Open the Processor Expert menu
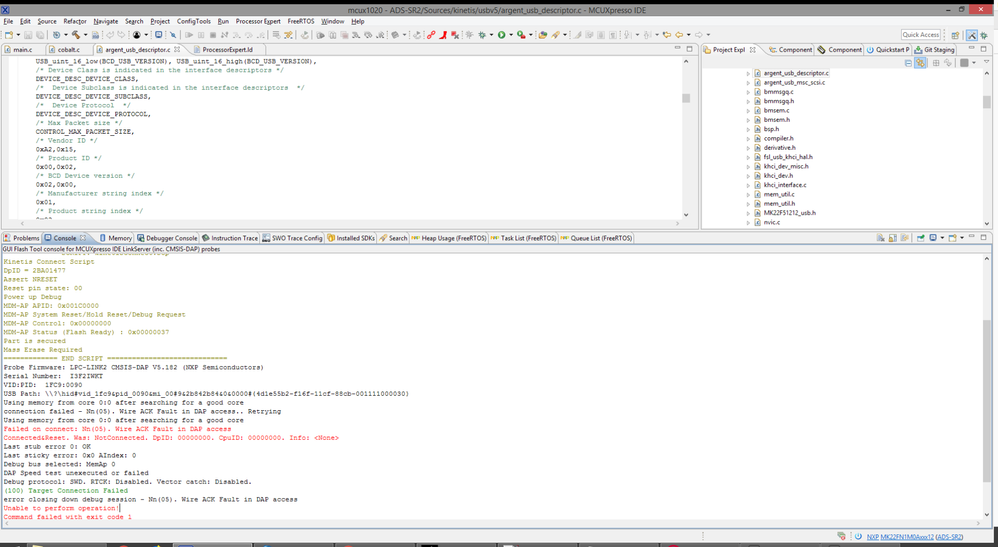The height and width of the screenshot is (547, 998). pyautogui.click(x=258, y=21)
